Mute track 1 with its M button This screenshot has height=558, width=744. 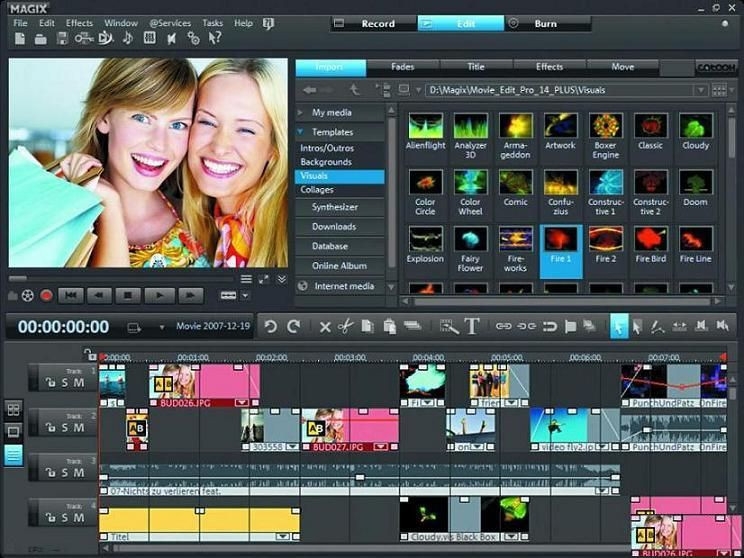[79, 382]
